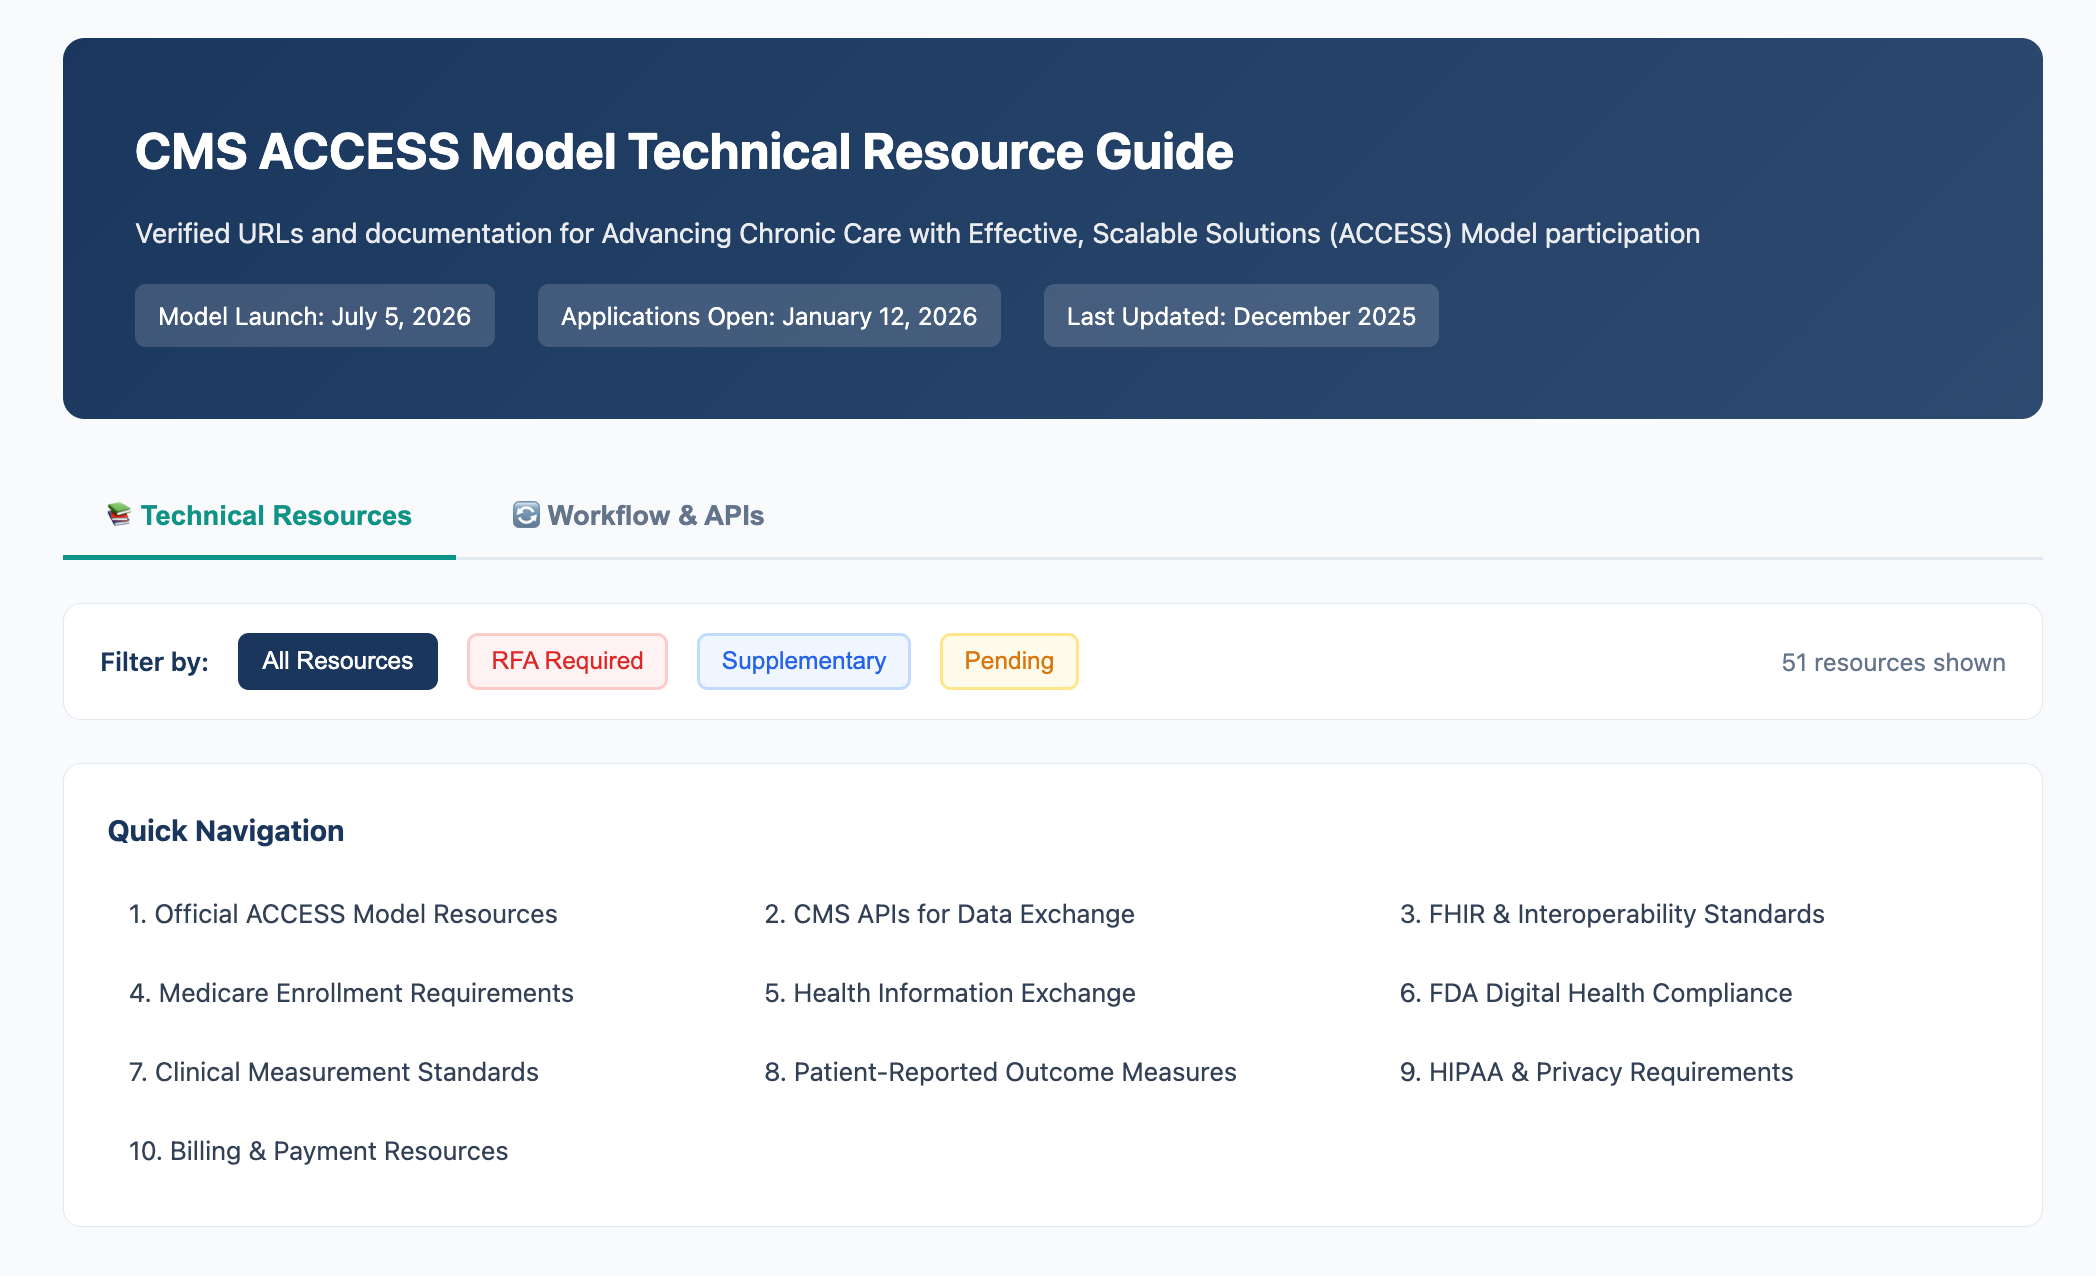Click the refresh icon beside Workflow & APIs
Image resolution: width=2096 pixels, height=1276 pixels.
(526, 515)
